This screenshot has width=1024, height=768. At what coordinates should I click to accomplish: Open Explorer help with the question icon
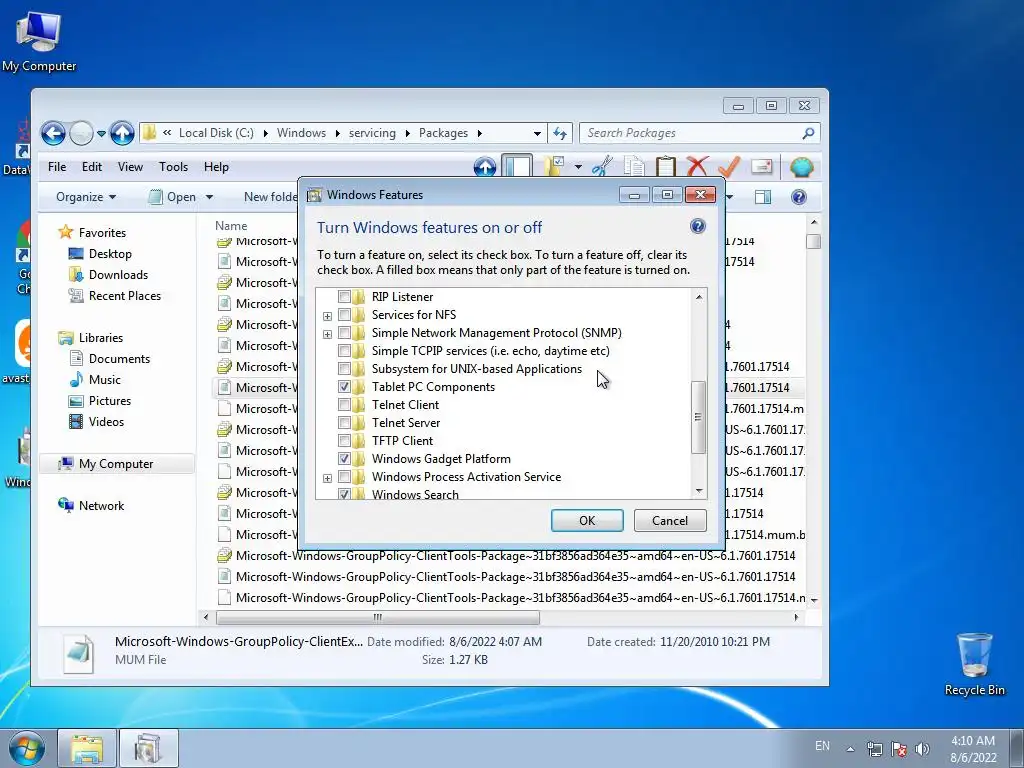[798, 197]
